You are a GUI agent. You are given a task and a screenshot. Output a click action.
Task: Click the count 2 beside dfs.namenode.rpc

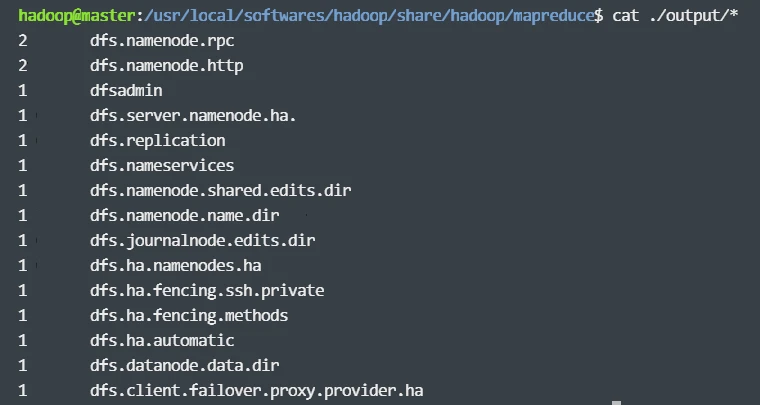22,41
